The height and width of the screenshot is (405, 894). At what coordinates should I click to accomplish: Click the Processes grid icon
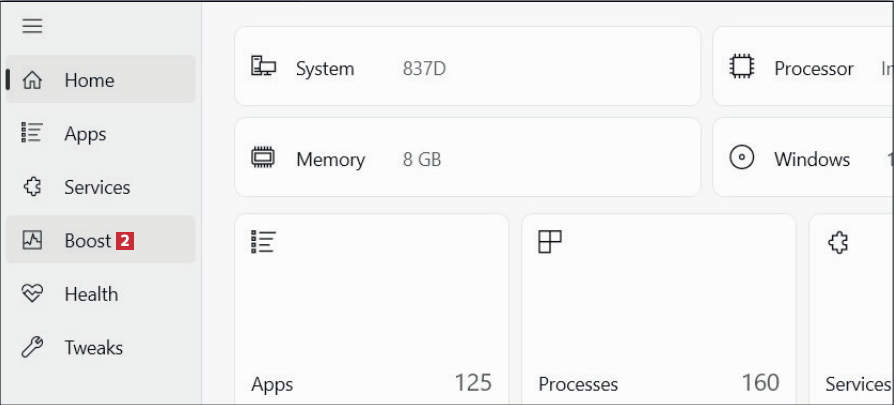pos(550,241)
